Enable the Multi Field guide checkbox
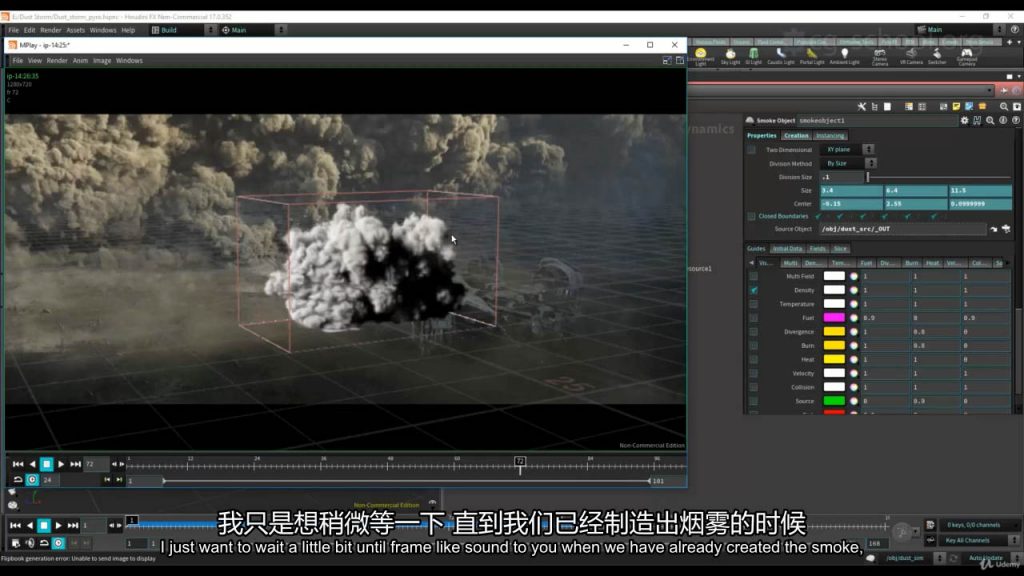Image resolution: width=1024 pixels, height=576 pixels. [x=754, y=276]
